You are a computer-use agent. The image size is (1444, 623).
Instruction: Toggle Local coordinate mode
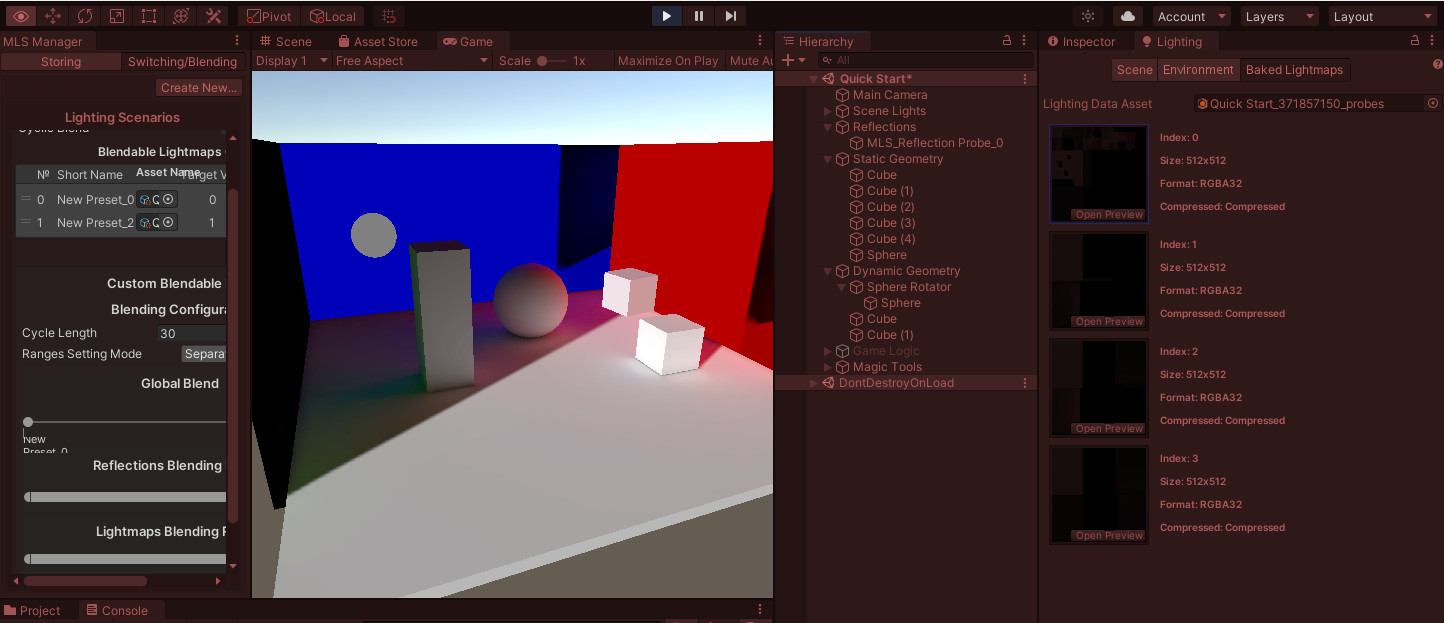click(x=333, y=15)
